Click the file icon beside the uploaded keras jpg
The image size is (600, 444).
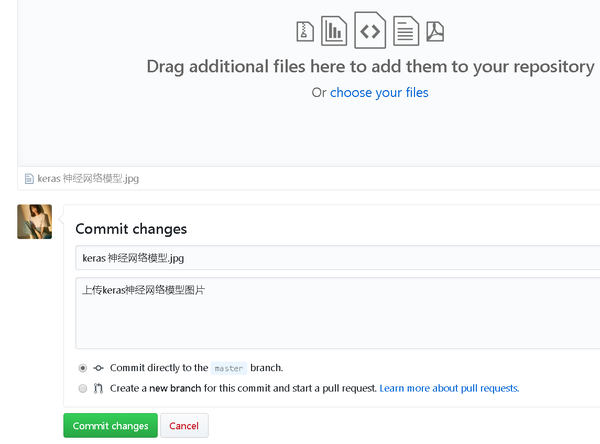click(x=29, y=179)
